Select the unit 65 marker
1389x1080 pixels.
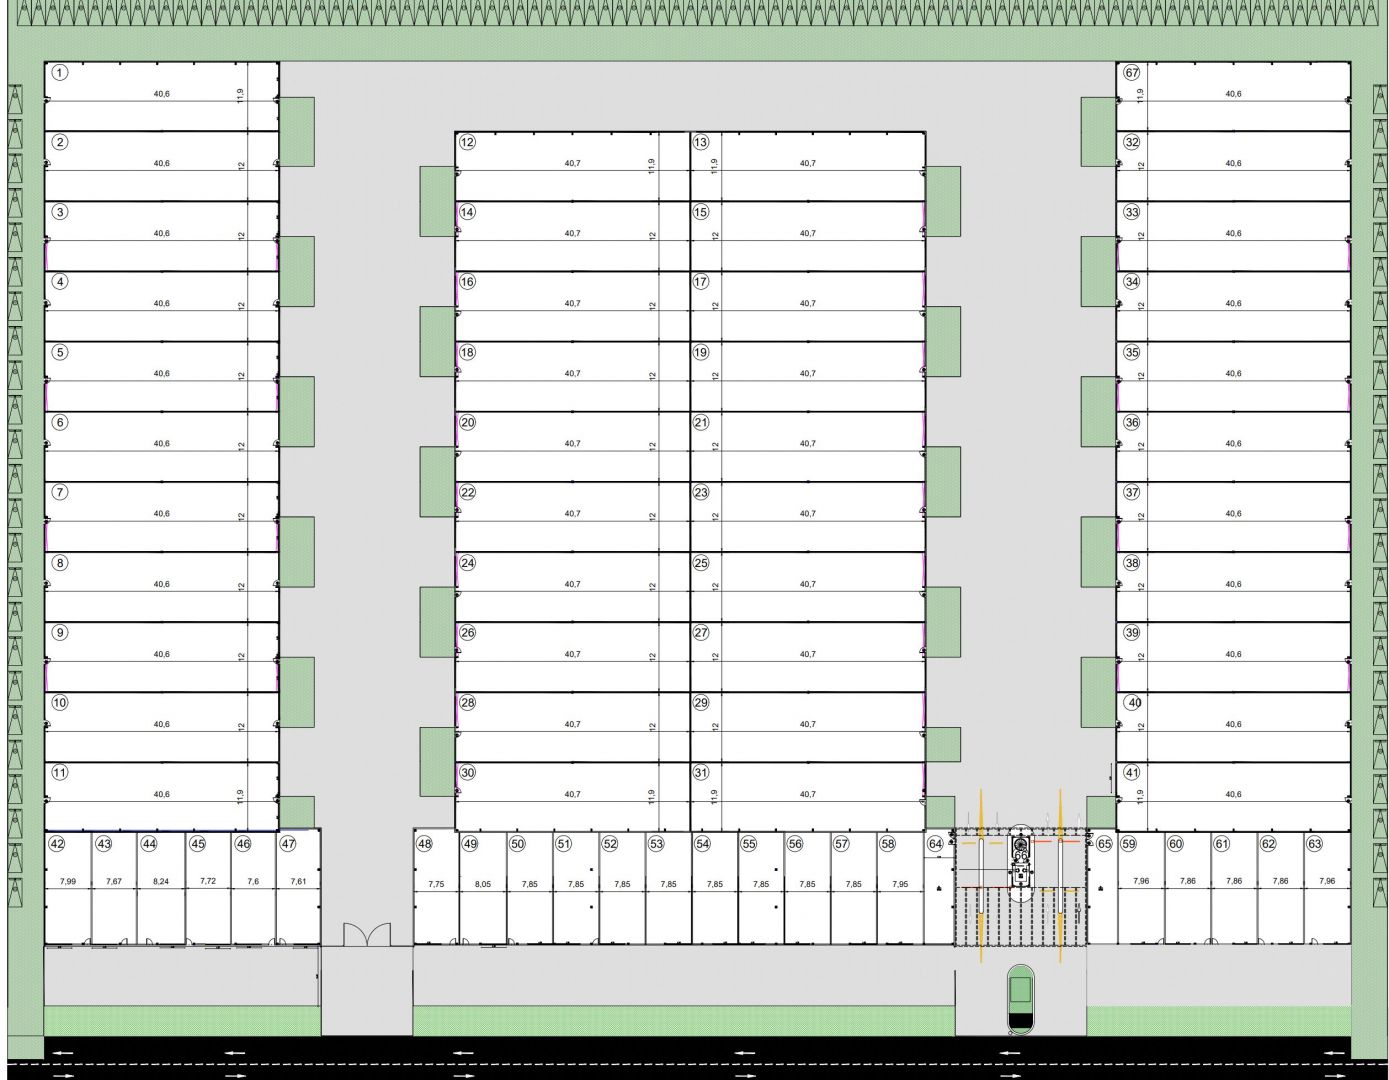coord(1104,844)
